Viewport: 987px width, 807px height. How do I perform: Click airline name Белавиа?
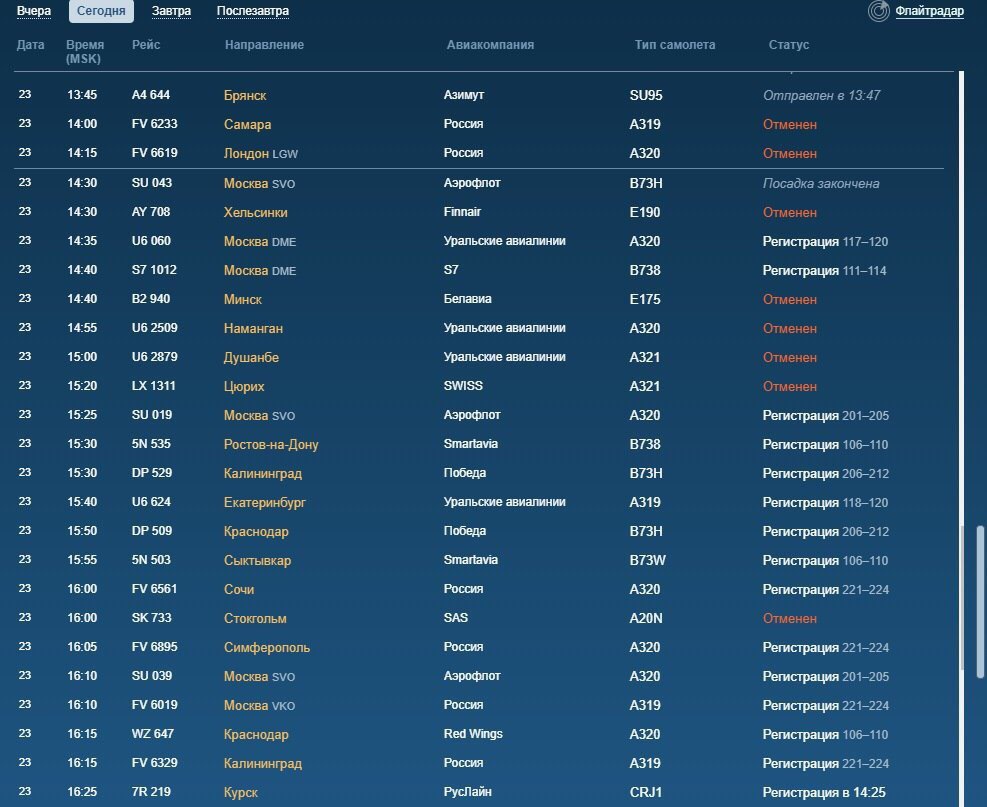click(x=468, y=298)
